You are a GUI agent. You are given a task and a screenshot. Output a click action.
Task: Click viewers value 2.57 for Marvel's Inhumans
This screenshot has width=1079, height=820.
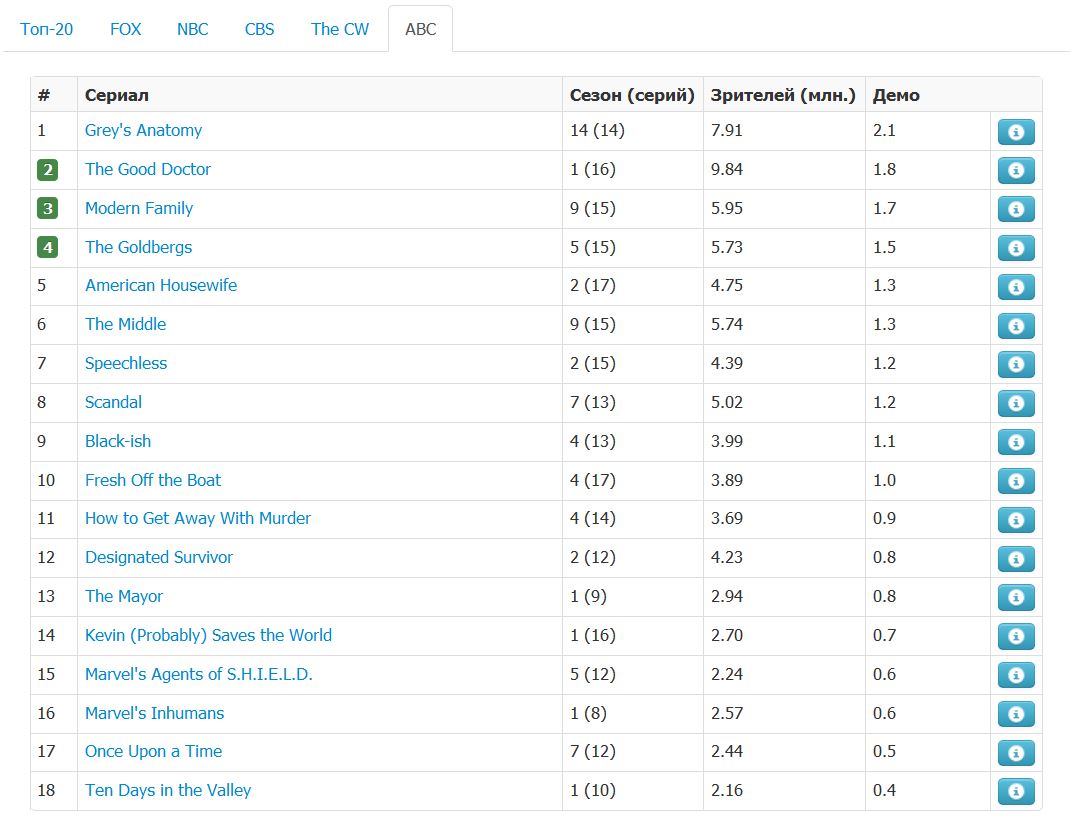click(x=727, y=713)
